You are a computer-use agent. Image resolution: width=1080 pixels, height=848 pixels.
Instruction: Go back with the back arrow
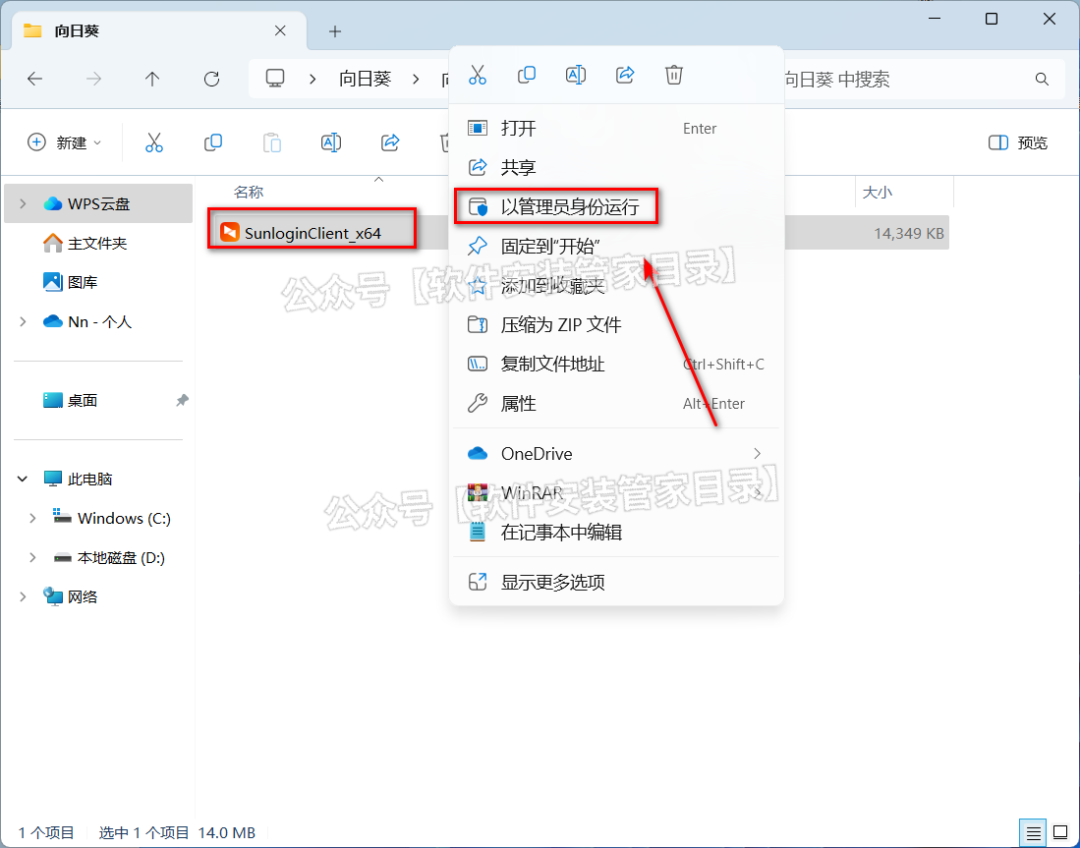click(34, 79)
